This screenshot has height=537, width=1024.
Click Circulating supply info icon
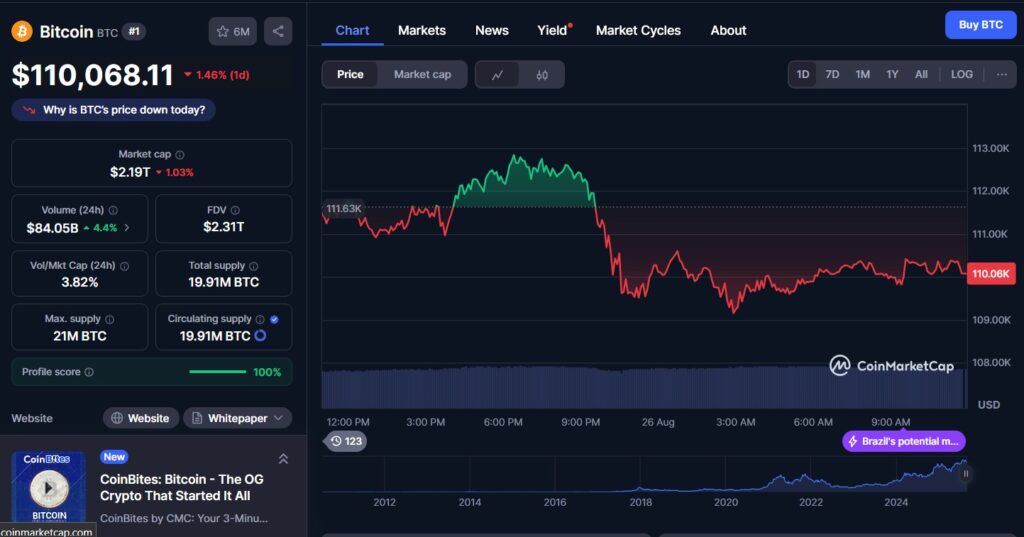coord(260,319)
